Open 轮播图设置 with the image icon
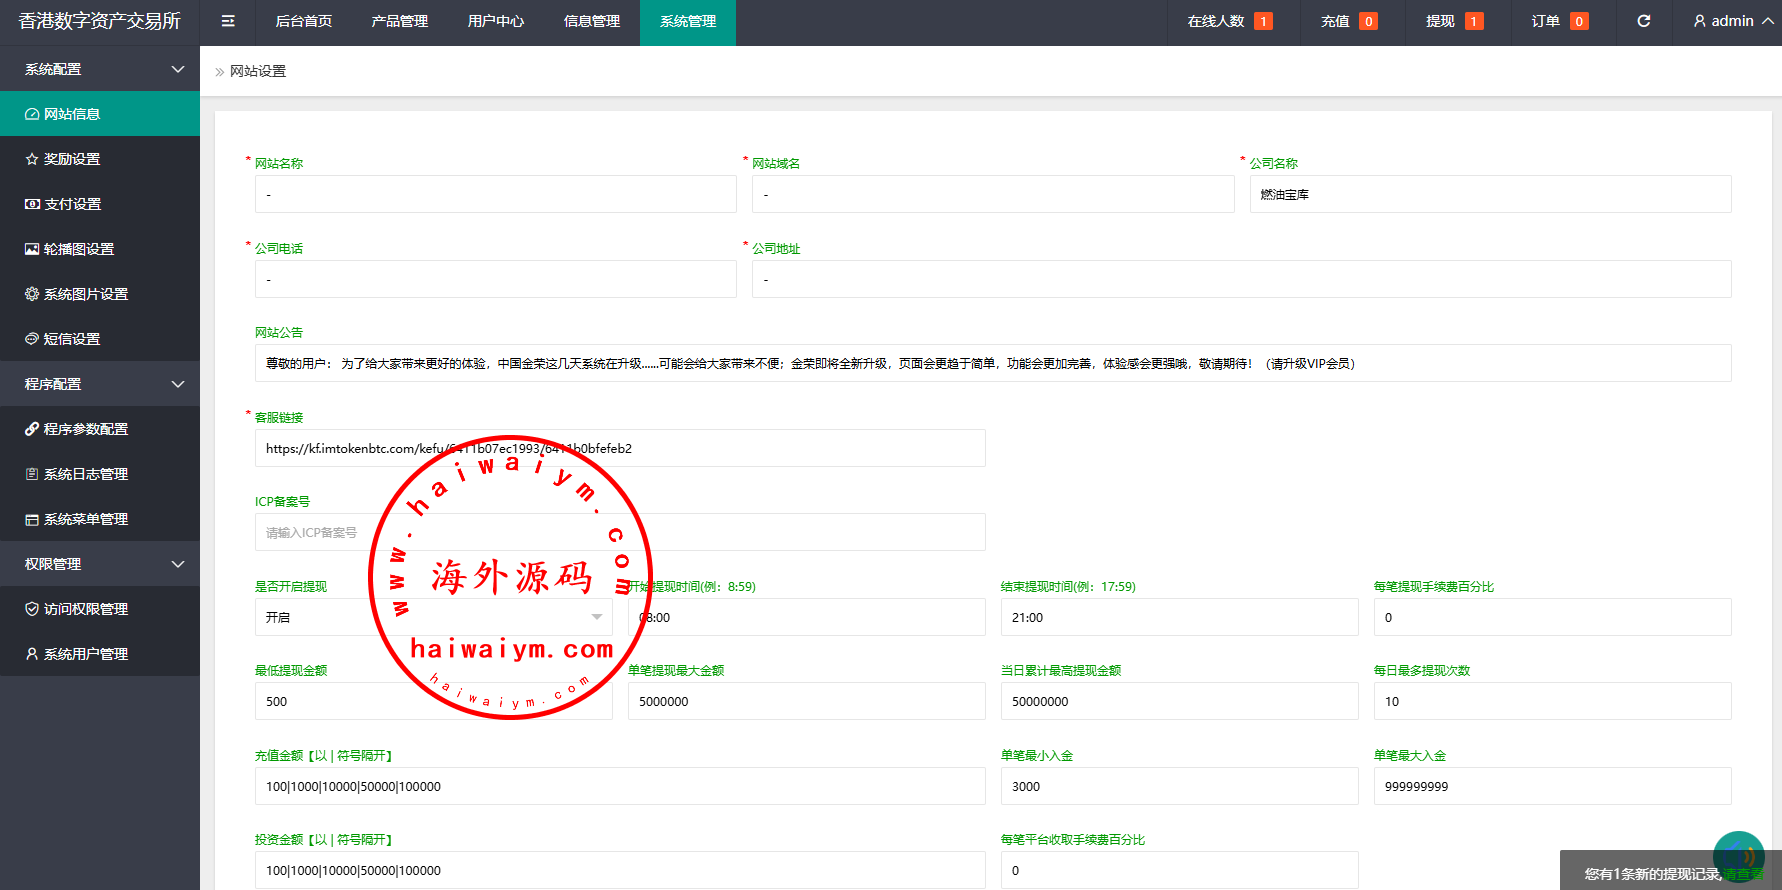The height and width of the screenshot is (890, 1782). click(x=78, y=249)
